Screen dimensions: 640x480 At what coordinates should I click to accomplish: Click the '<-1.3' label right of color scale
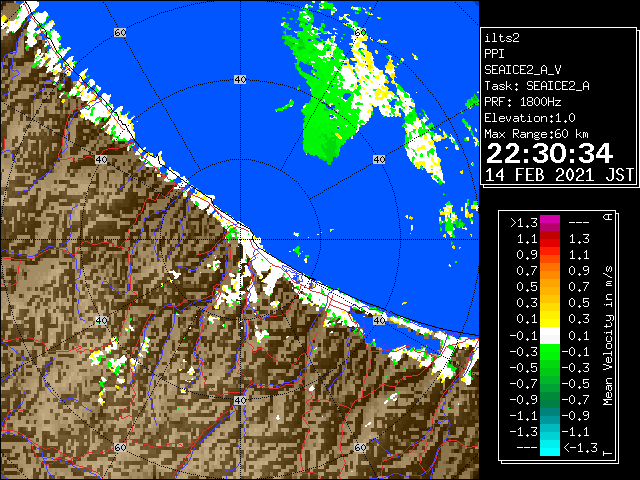(x=580, y=448)
